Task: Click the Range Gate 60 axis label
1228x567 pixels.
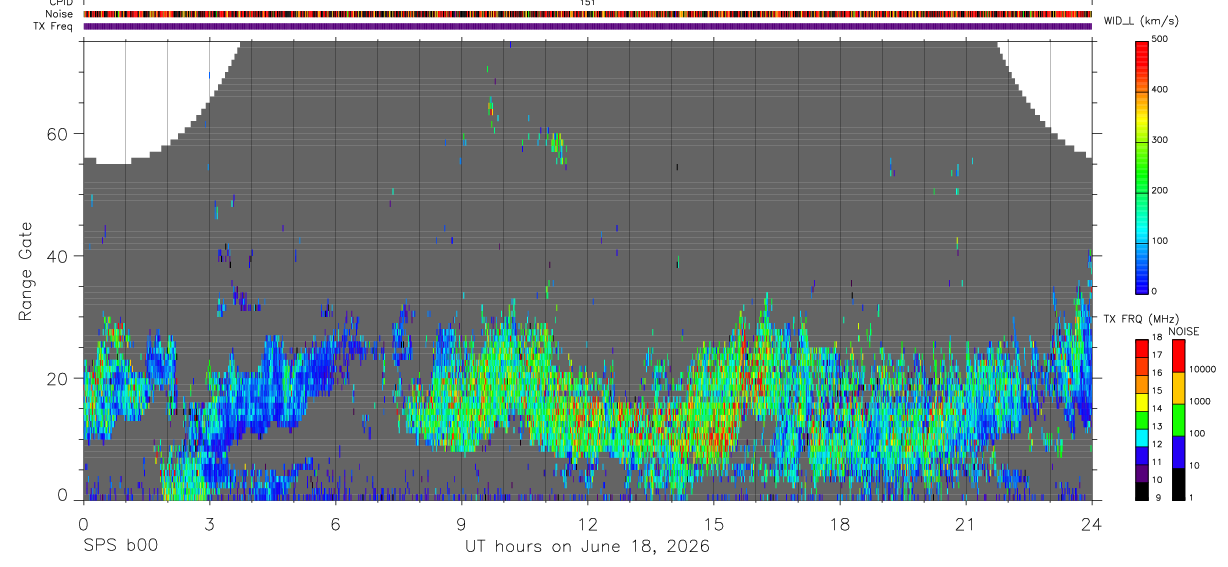Action: 60,134
